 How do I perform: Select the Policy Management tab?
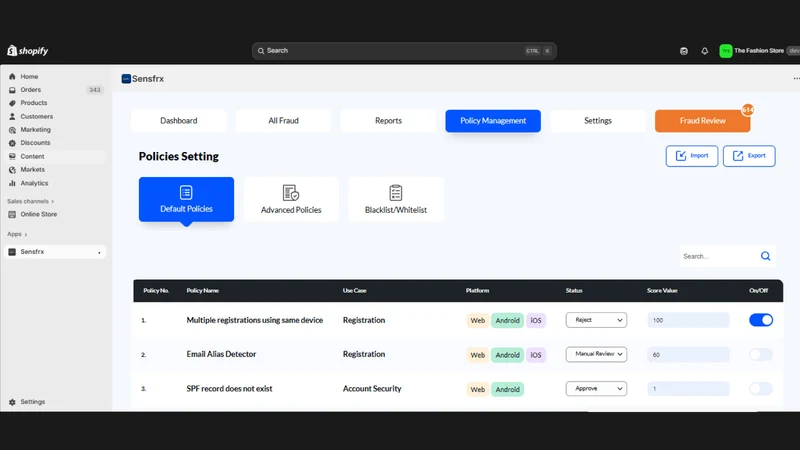(x=493, y=121)
